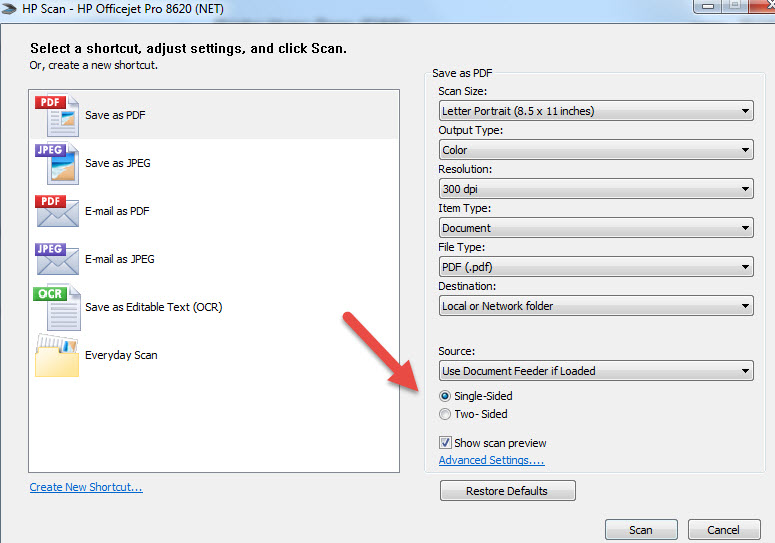Click the Restore Defaults button
775x543 pixels.
pyautogui.click(x=508, y=491)
